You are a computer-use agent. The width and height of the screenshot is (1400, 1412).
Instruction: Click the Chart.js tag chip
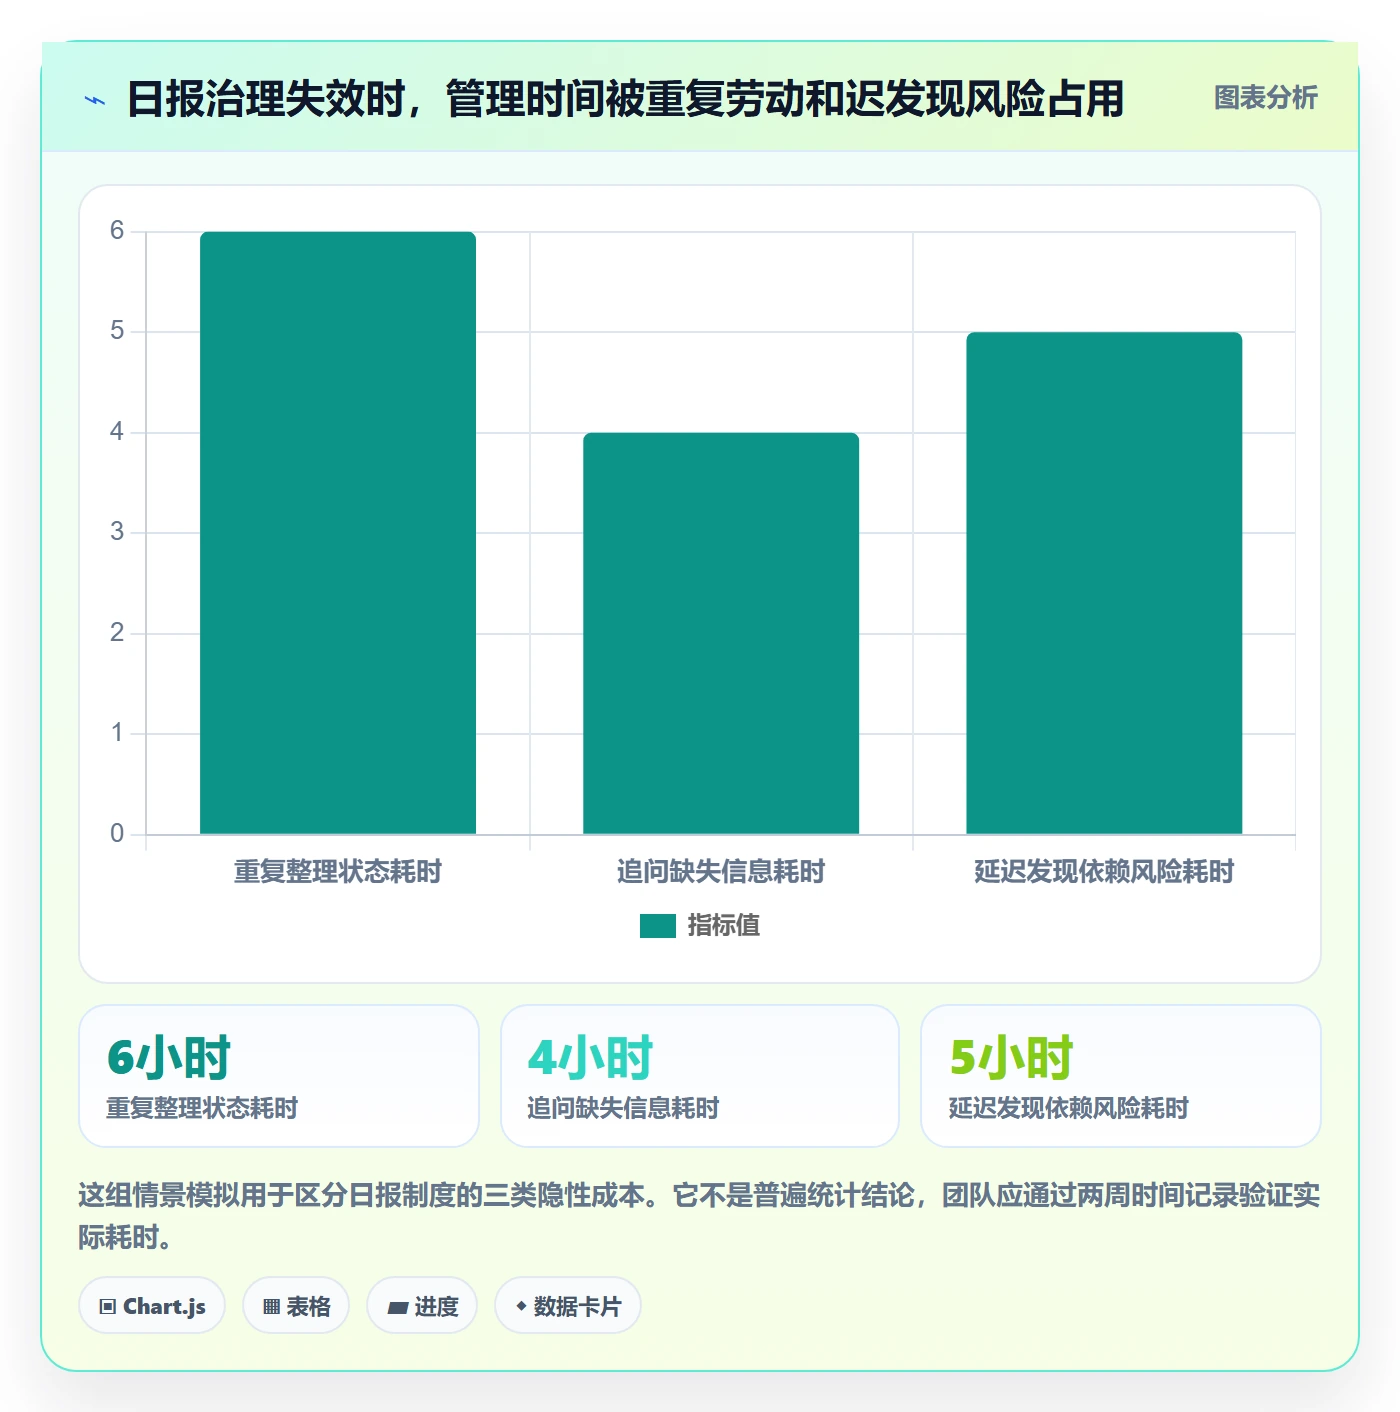point(152,1306)
